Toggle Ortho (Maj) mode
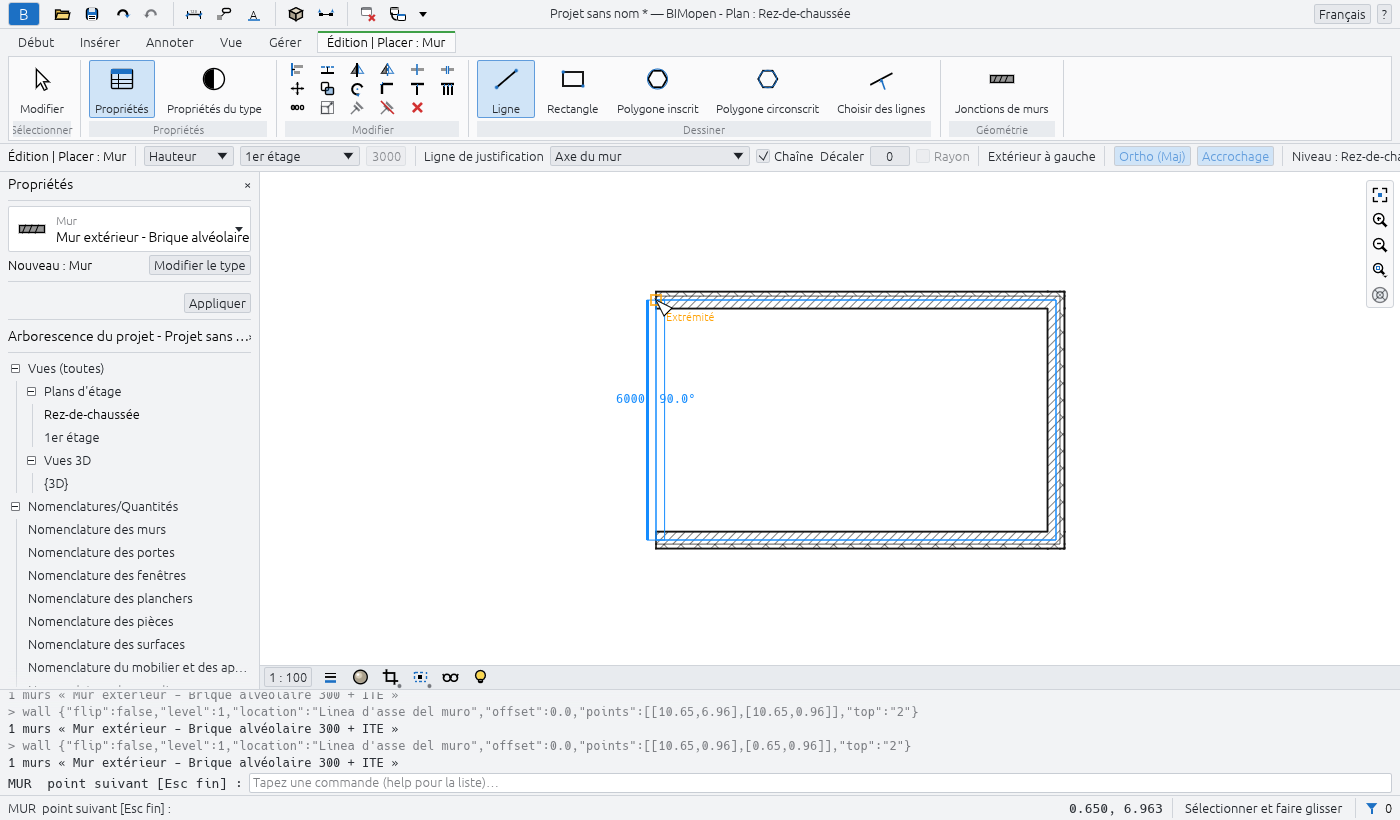 pyautogui.click(x=1152, y=156)
